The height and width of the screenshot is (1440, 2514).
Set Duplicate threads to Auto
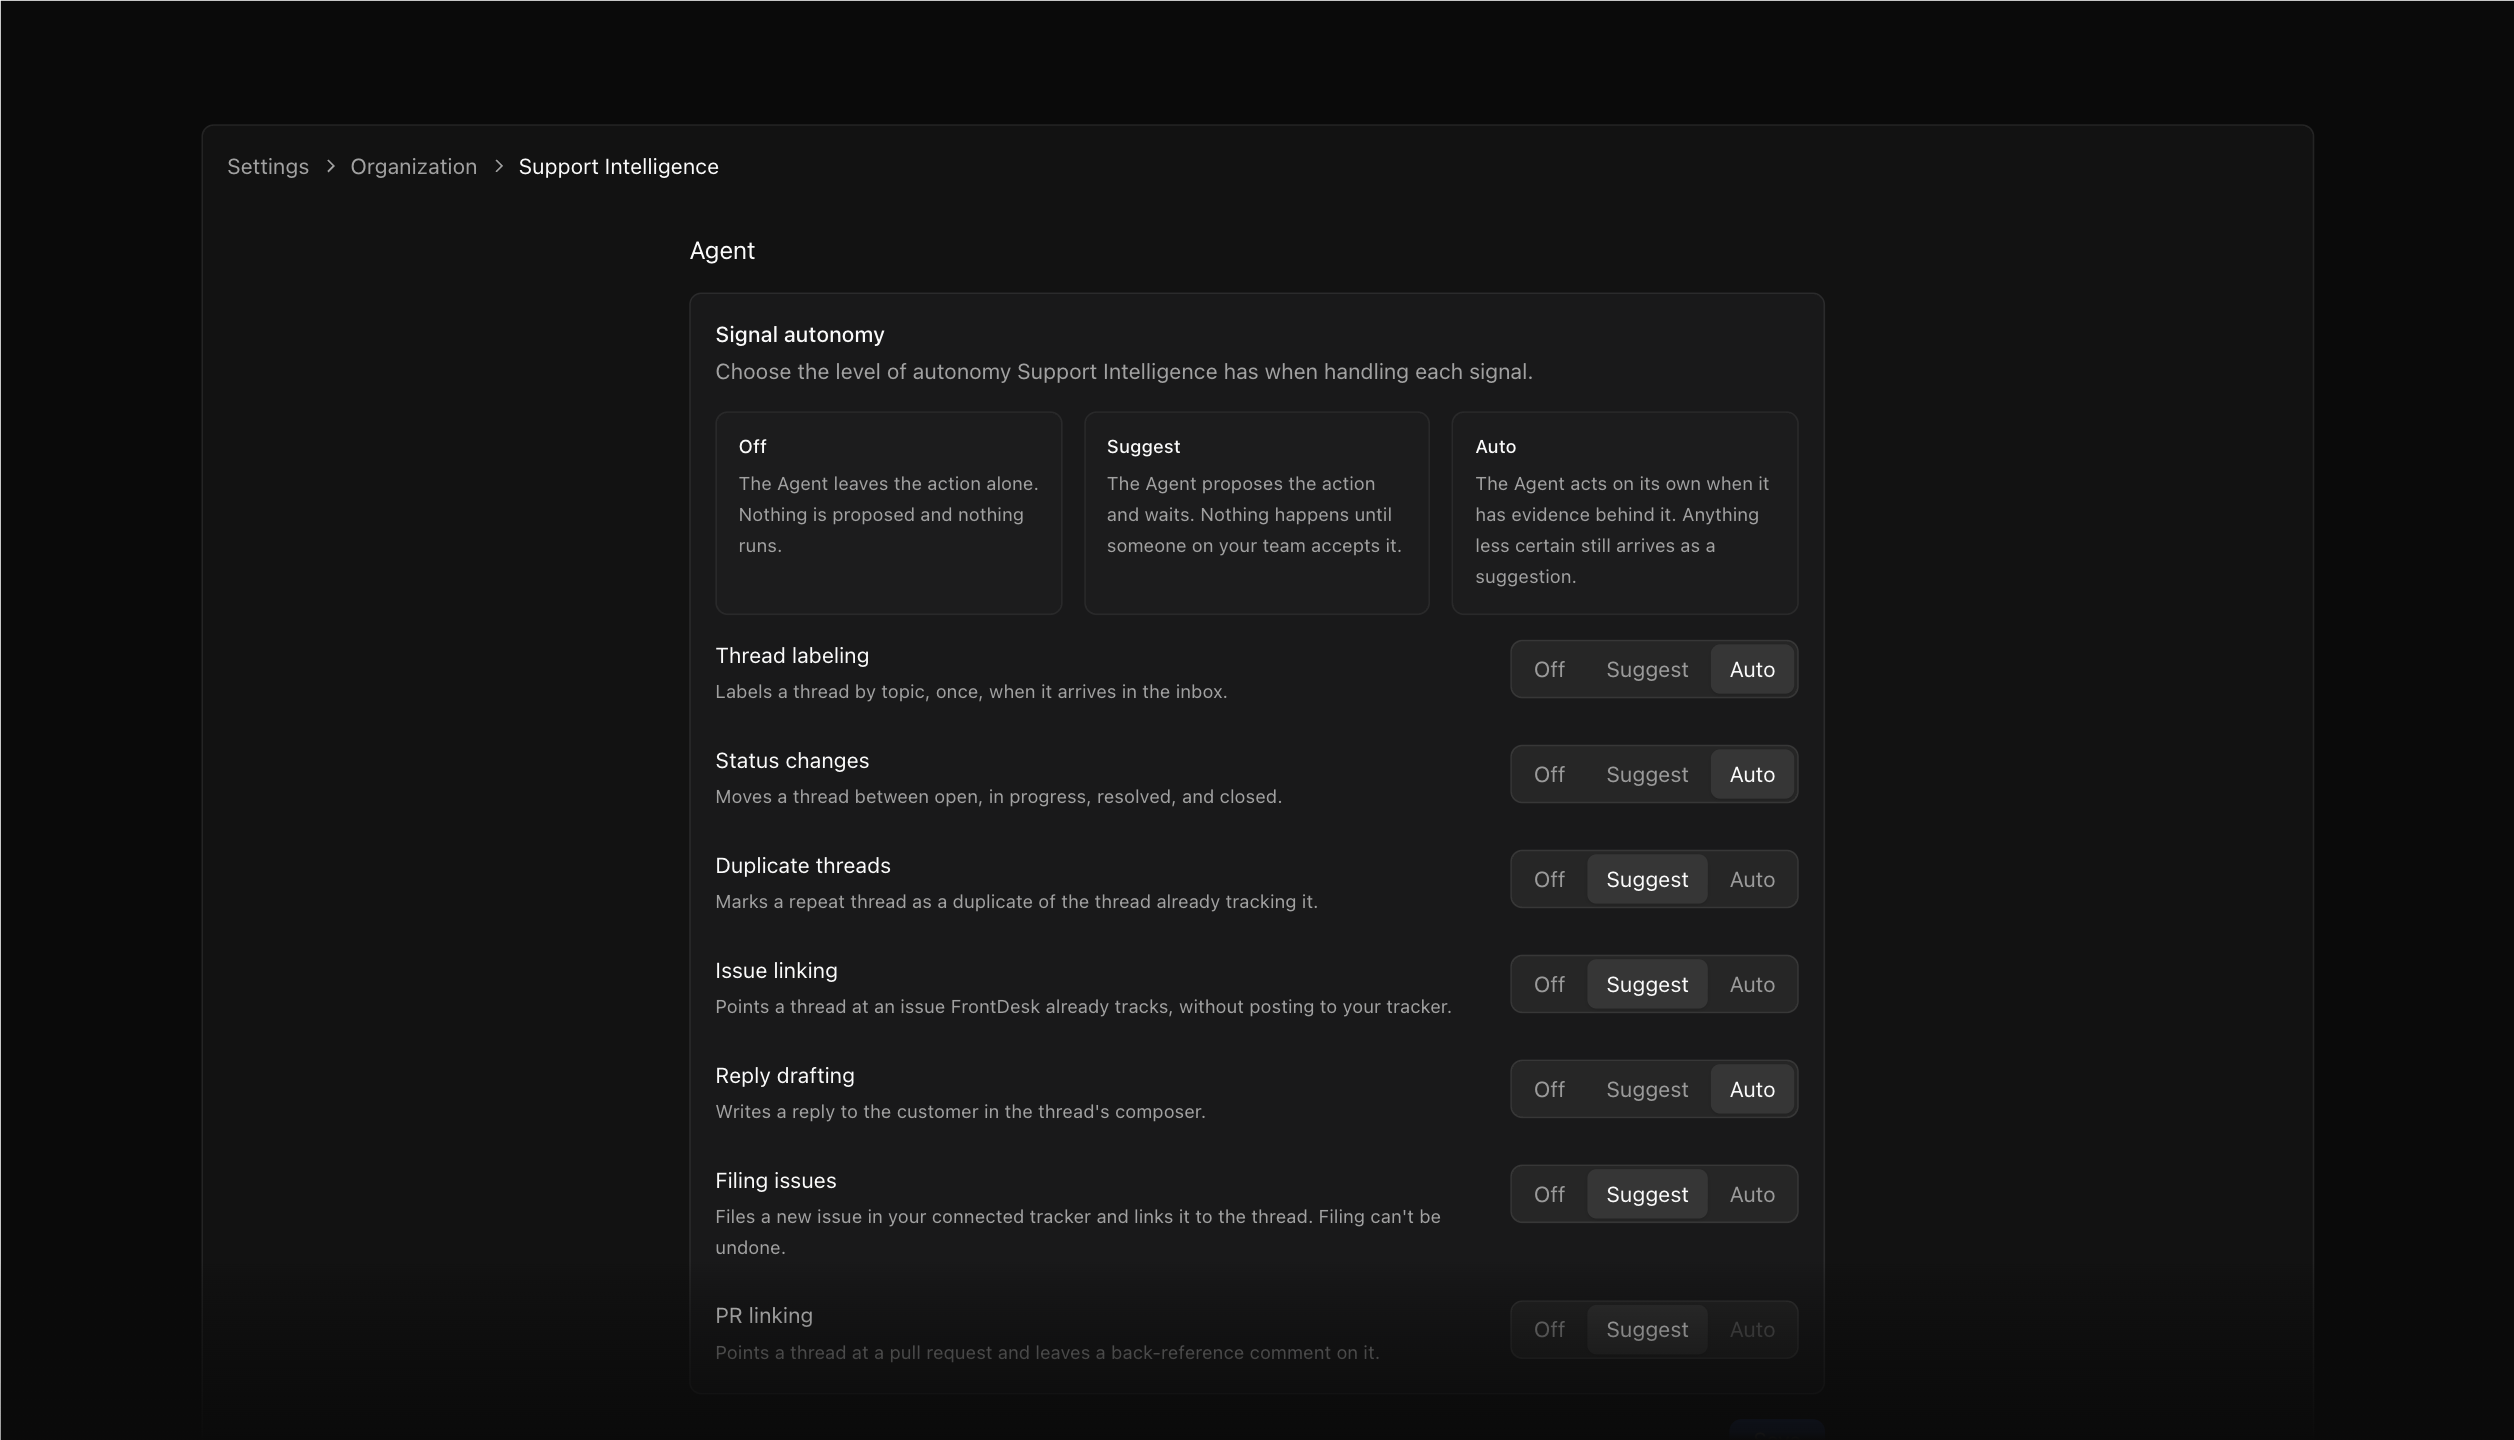click(1752, 879)
